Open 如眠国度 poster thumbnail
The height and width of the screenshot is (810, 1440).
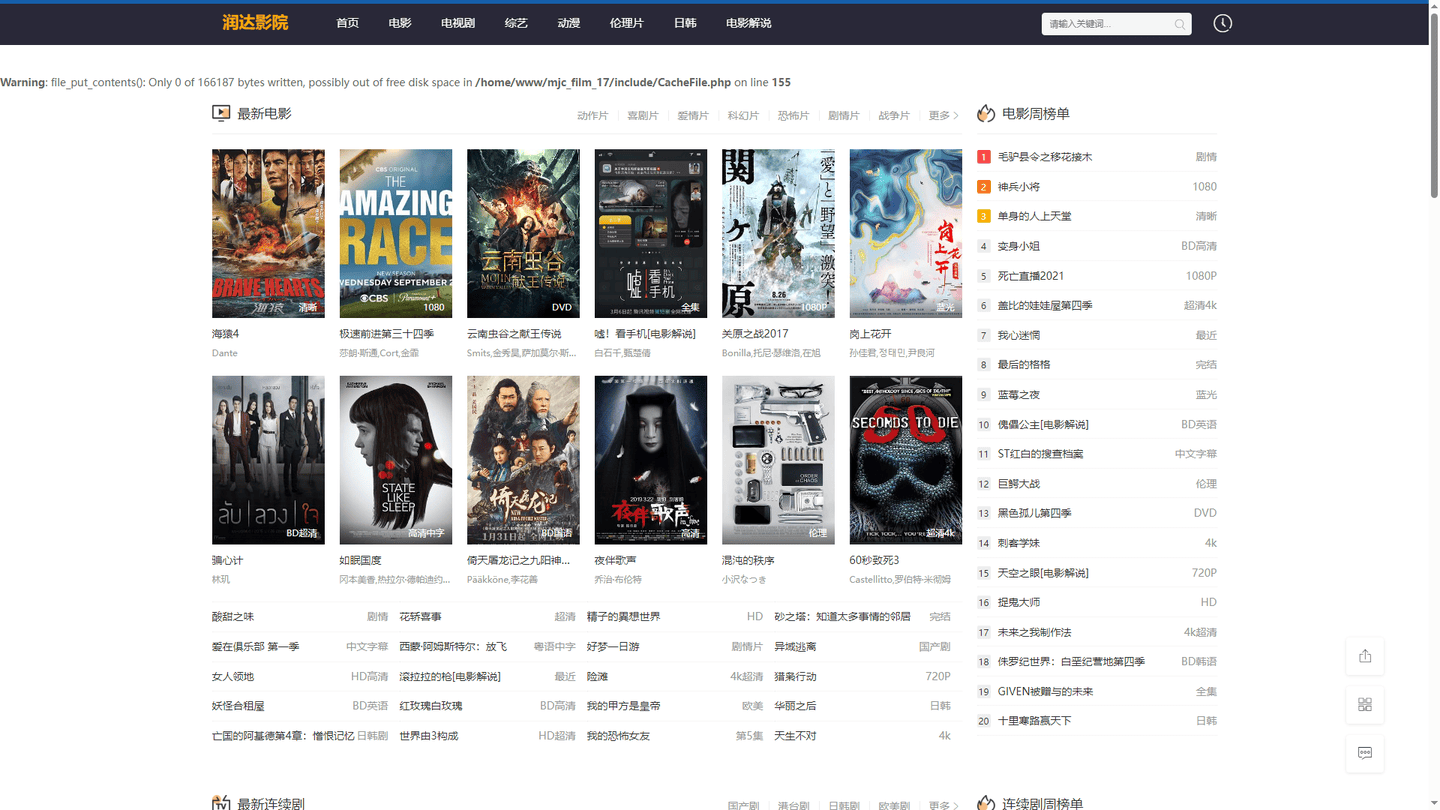click(x=396, y=460)
